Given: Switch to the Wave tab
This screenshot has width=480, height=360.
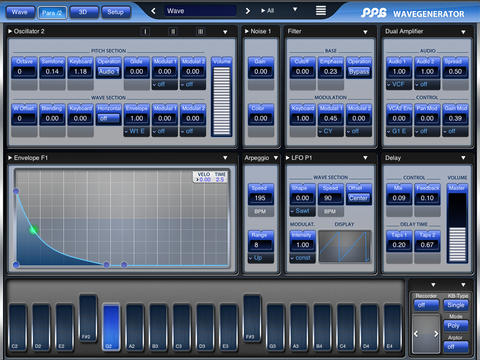Looking at the screenshot, I should point(20,12).
